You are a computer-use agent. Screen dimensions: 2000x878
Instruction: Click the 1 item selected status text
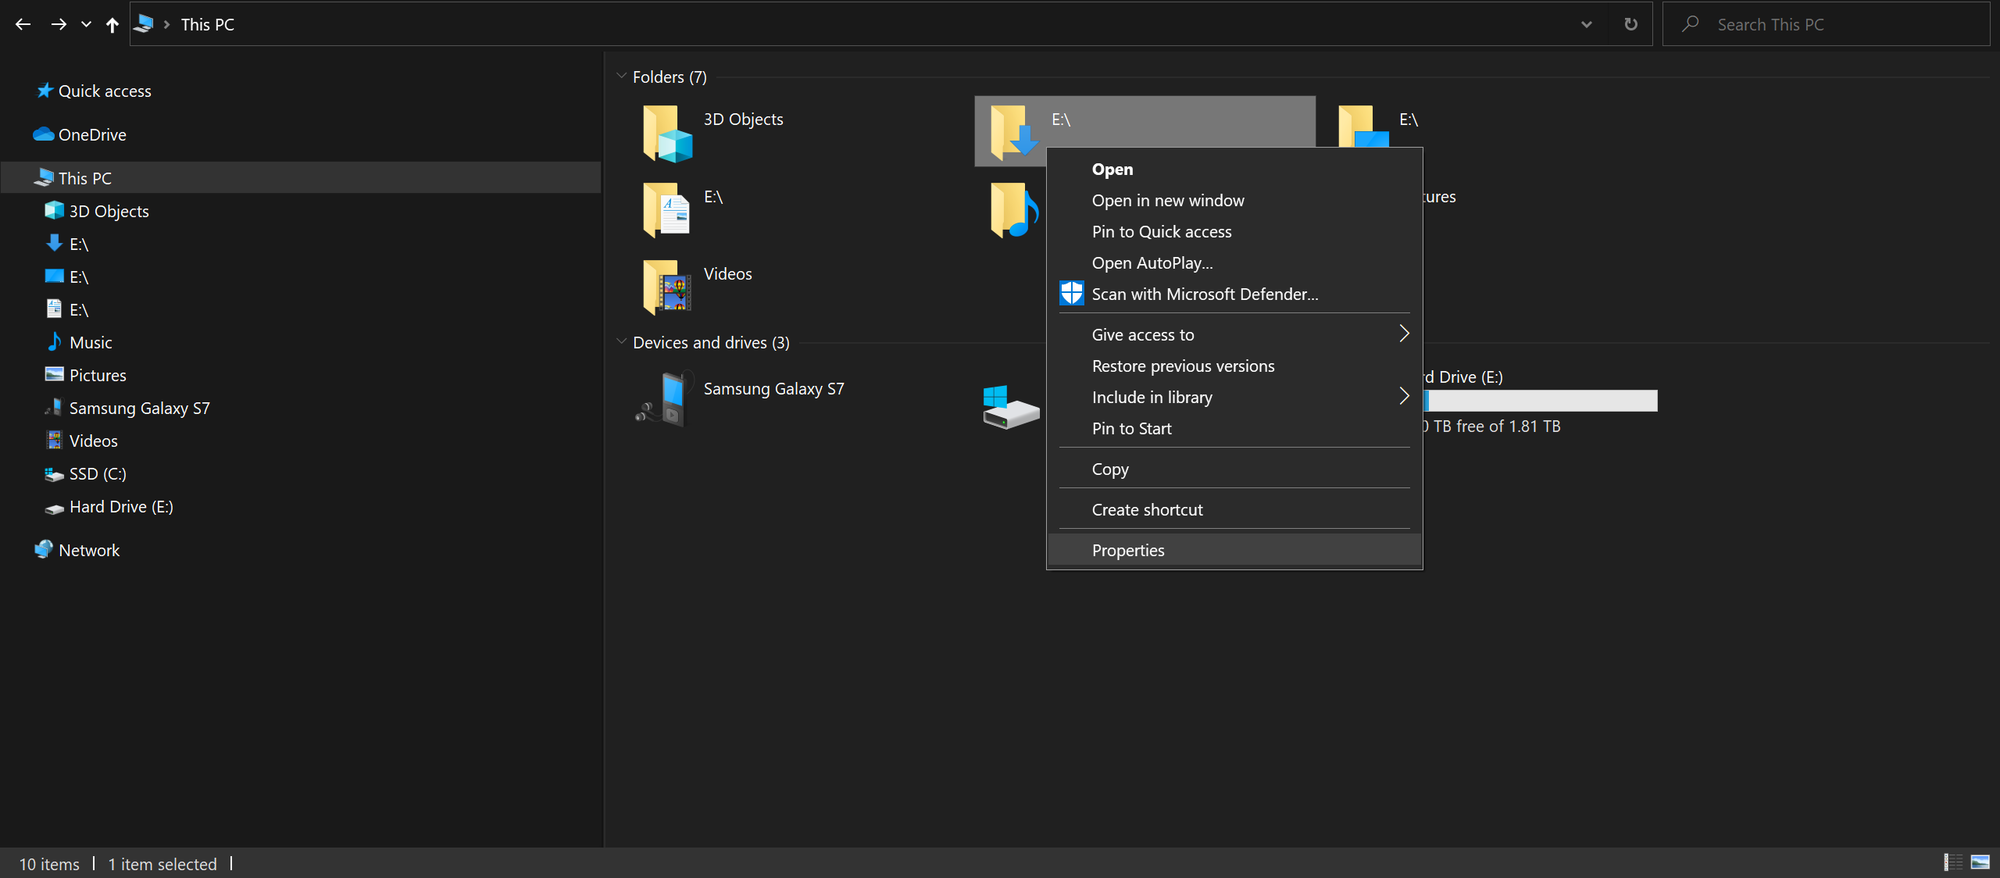[162, 864]
